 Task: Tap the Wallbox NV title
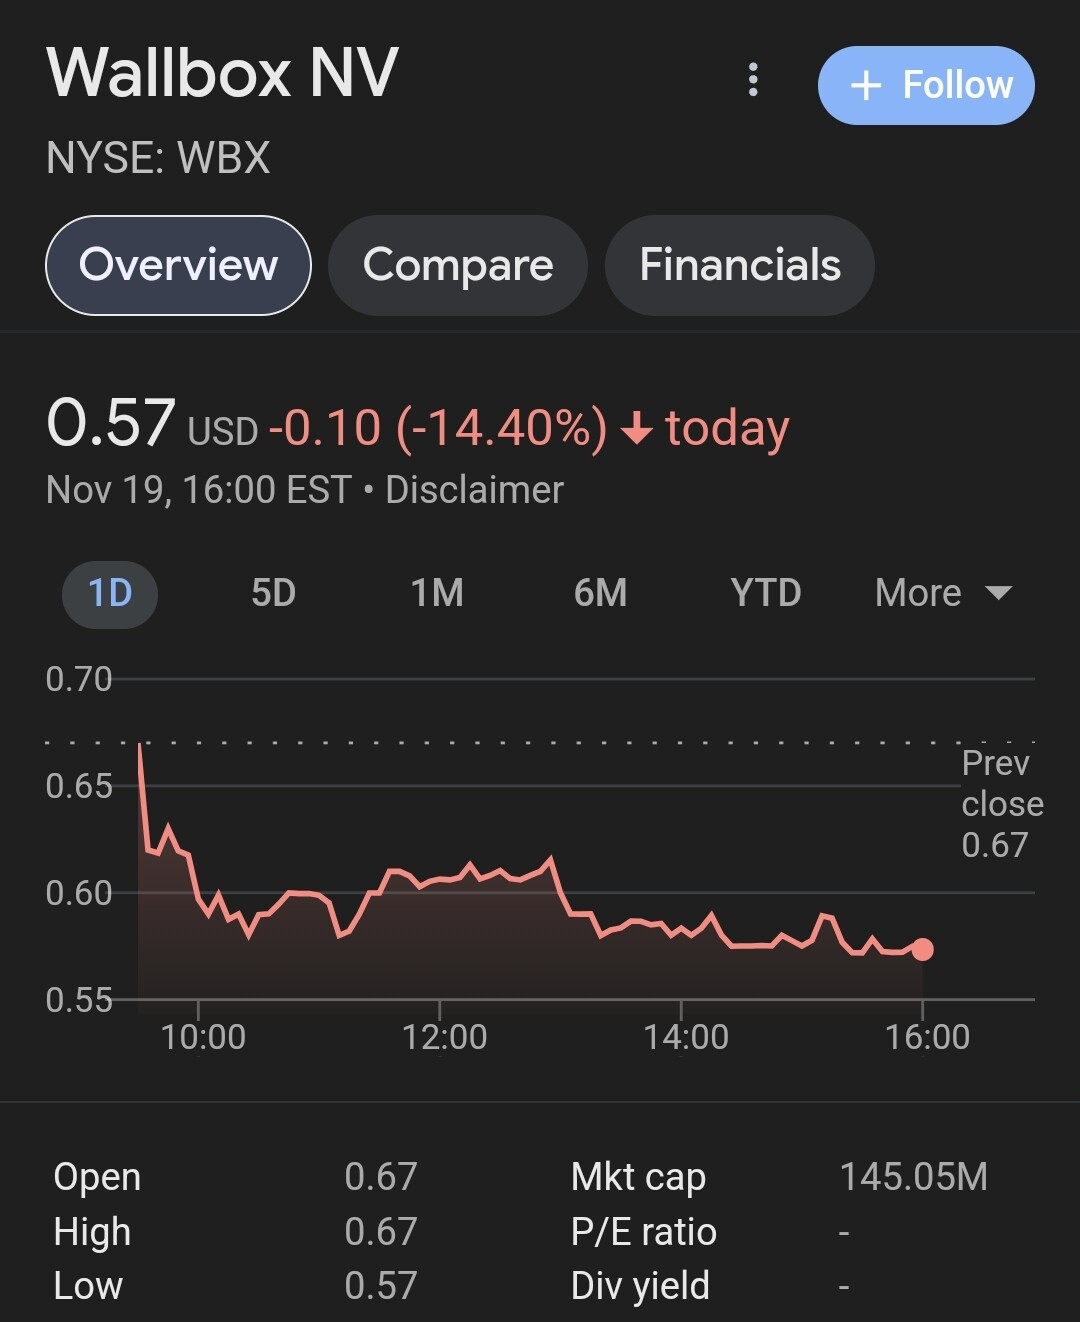(x=222, y=73)
